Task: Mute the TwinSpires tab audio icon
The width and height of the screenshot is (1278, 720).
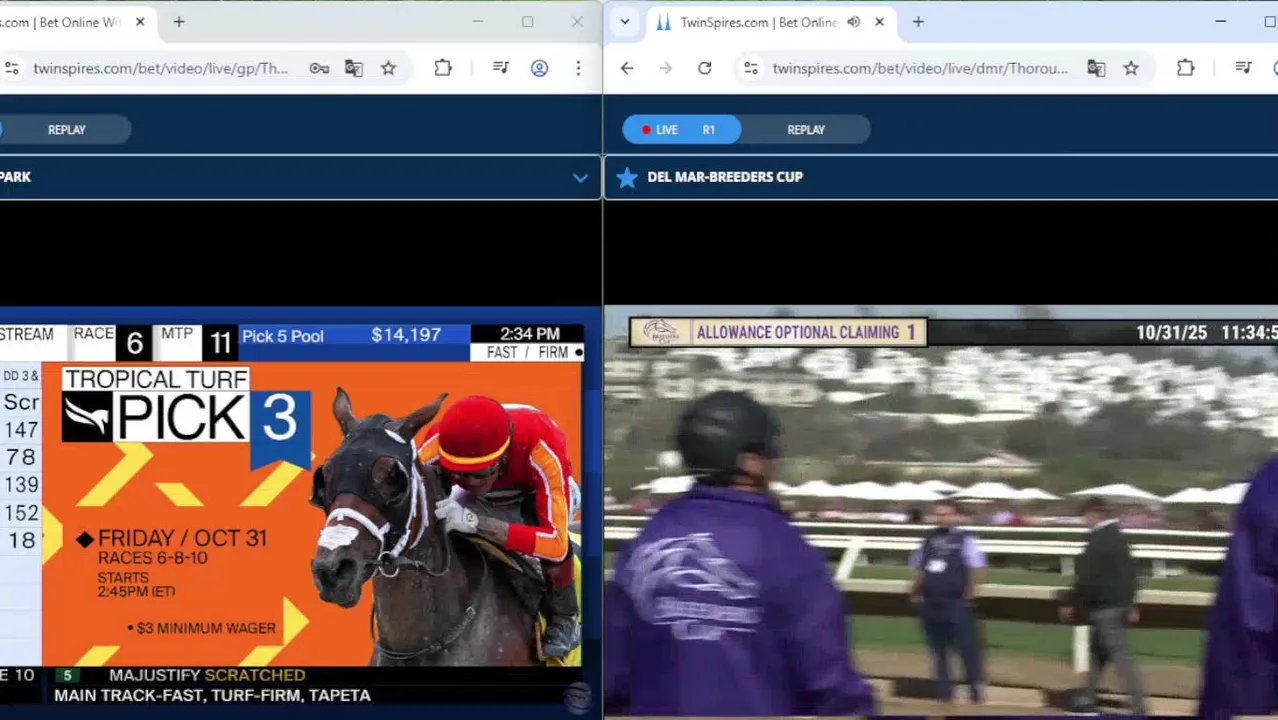Action: pyautogui.click(x=853, y=21)
